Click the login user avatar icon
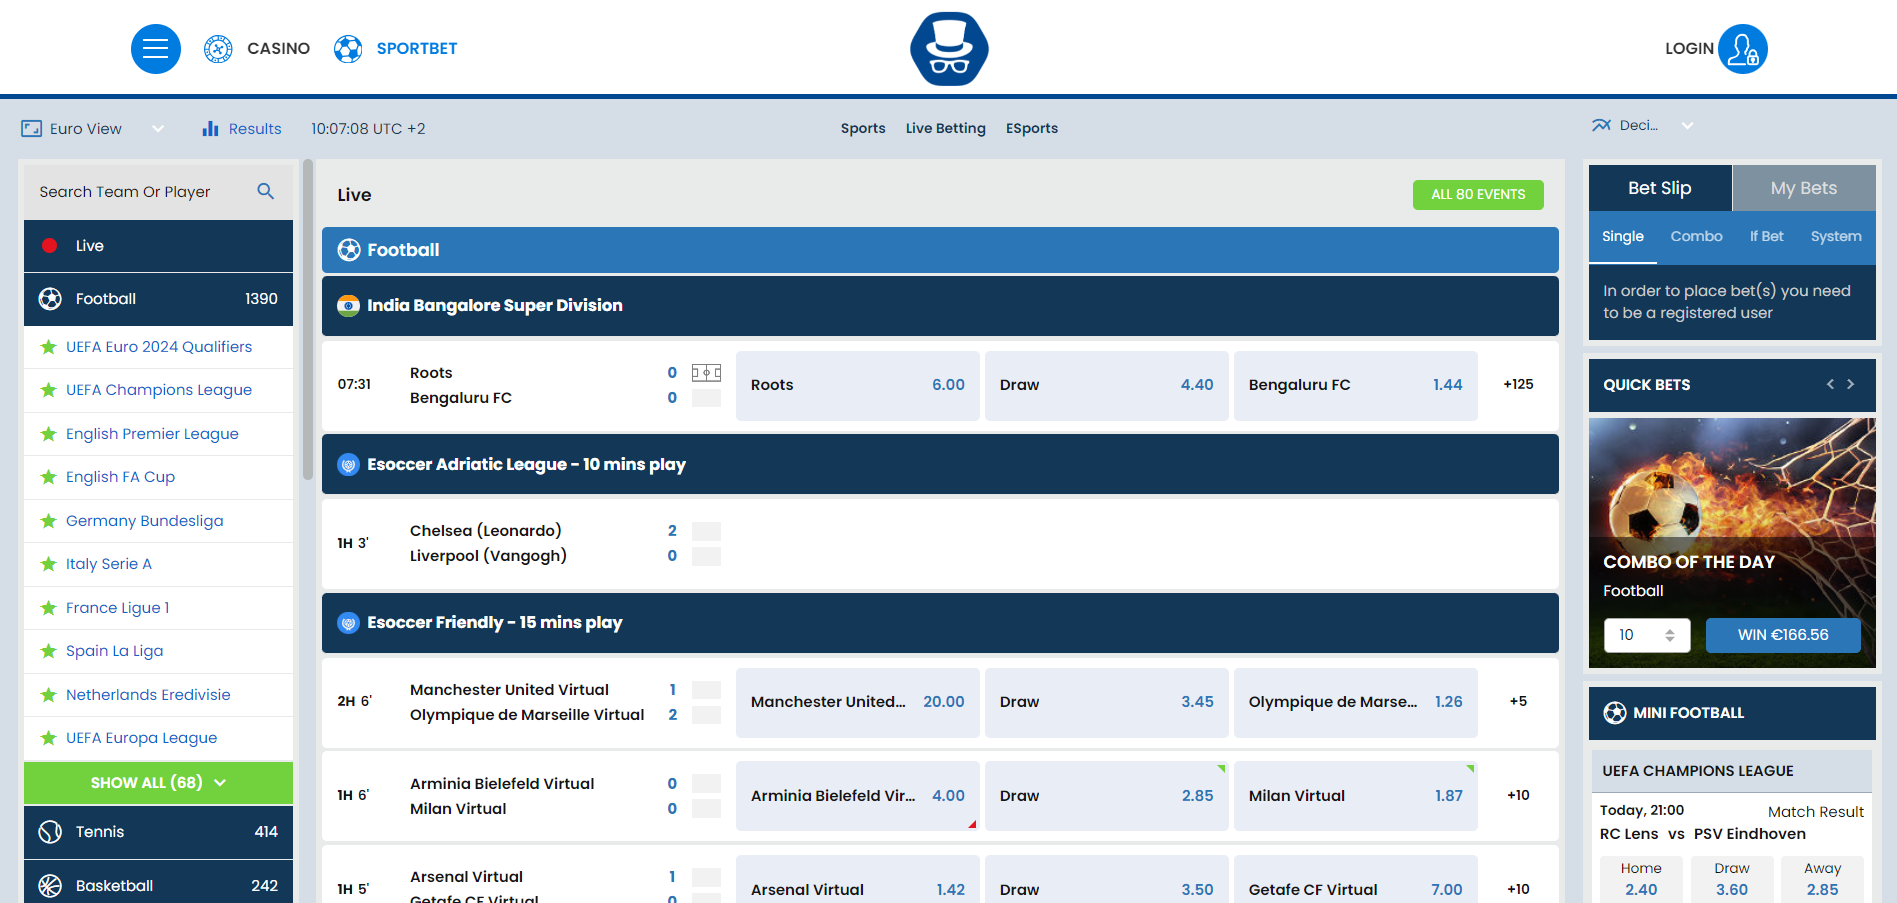Viewport: 1897px width, 903px height. click(x=1743, y=49)
